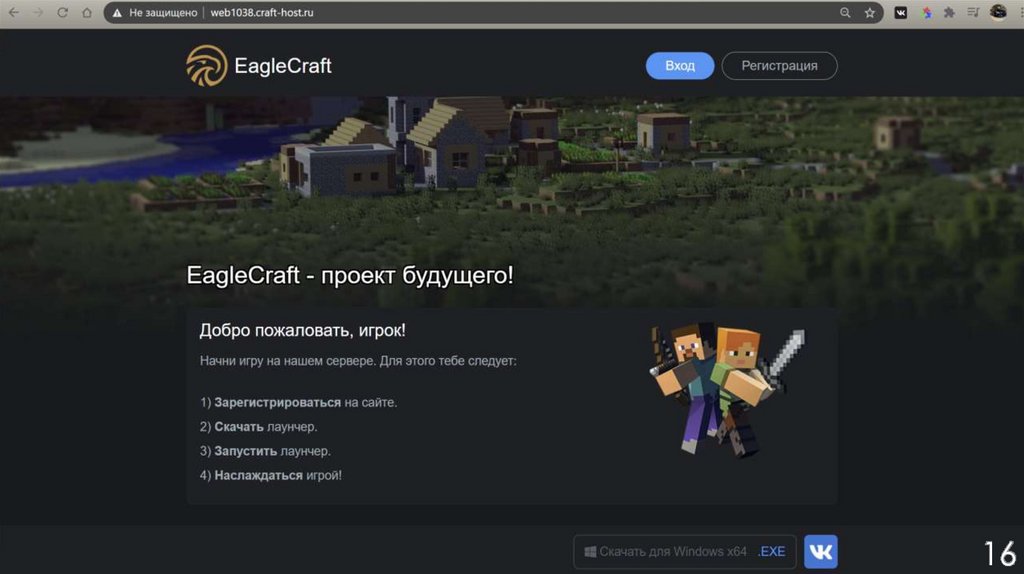This screenshot has height=574, width=1024.
Task: Click the blue Вход login button
Action: [x=680, y=66]
